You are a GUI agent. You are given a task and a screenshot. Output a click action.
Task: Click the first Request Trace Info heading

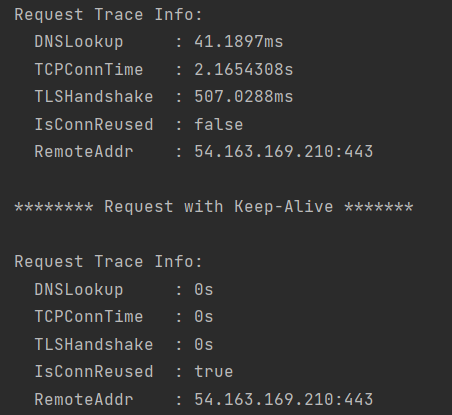108,15
